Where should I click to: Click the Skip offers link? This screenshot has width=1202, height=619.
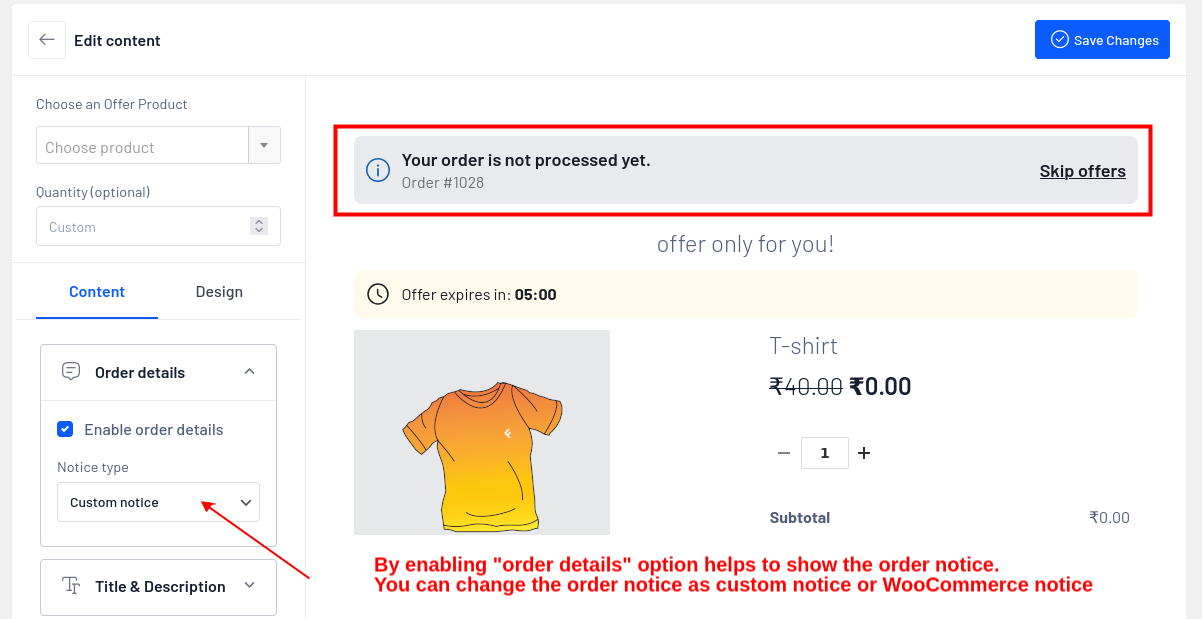[1082, 171]
